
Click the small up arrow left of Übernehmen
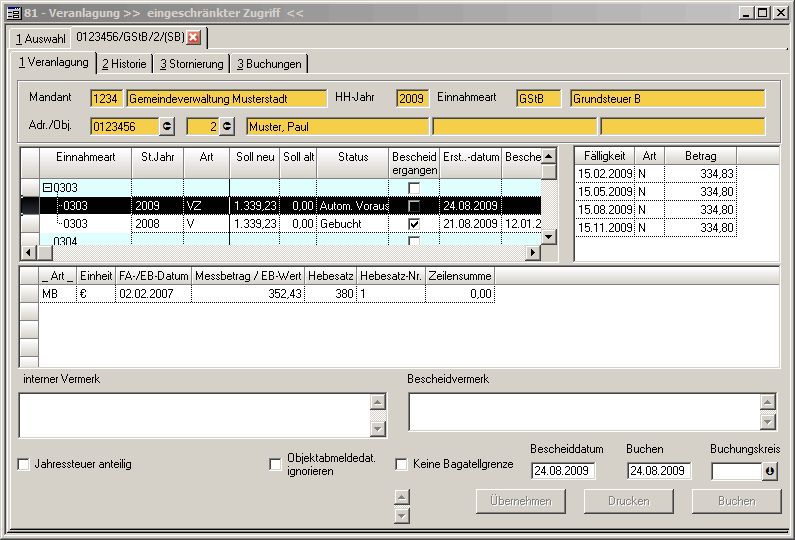[401, 496]
